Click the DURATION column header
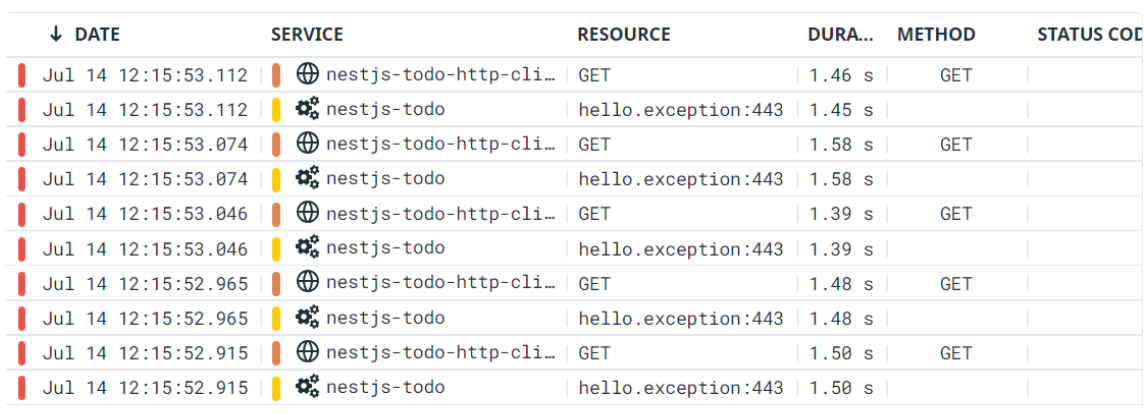This screenshot has height=414, width=1144. pyautogui.click(x=840, y=34)
